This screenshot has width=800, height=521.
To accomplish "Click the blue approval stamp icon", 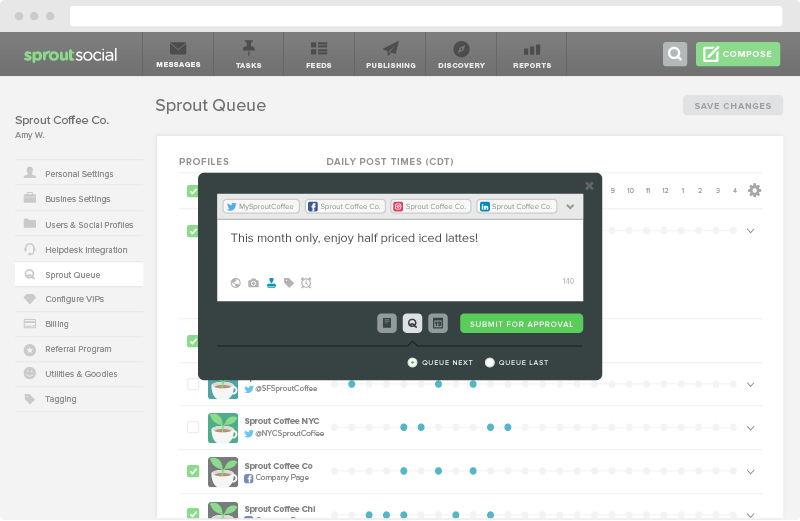I will (271, 283).
